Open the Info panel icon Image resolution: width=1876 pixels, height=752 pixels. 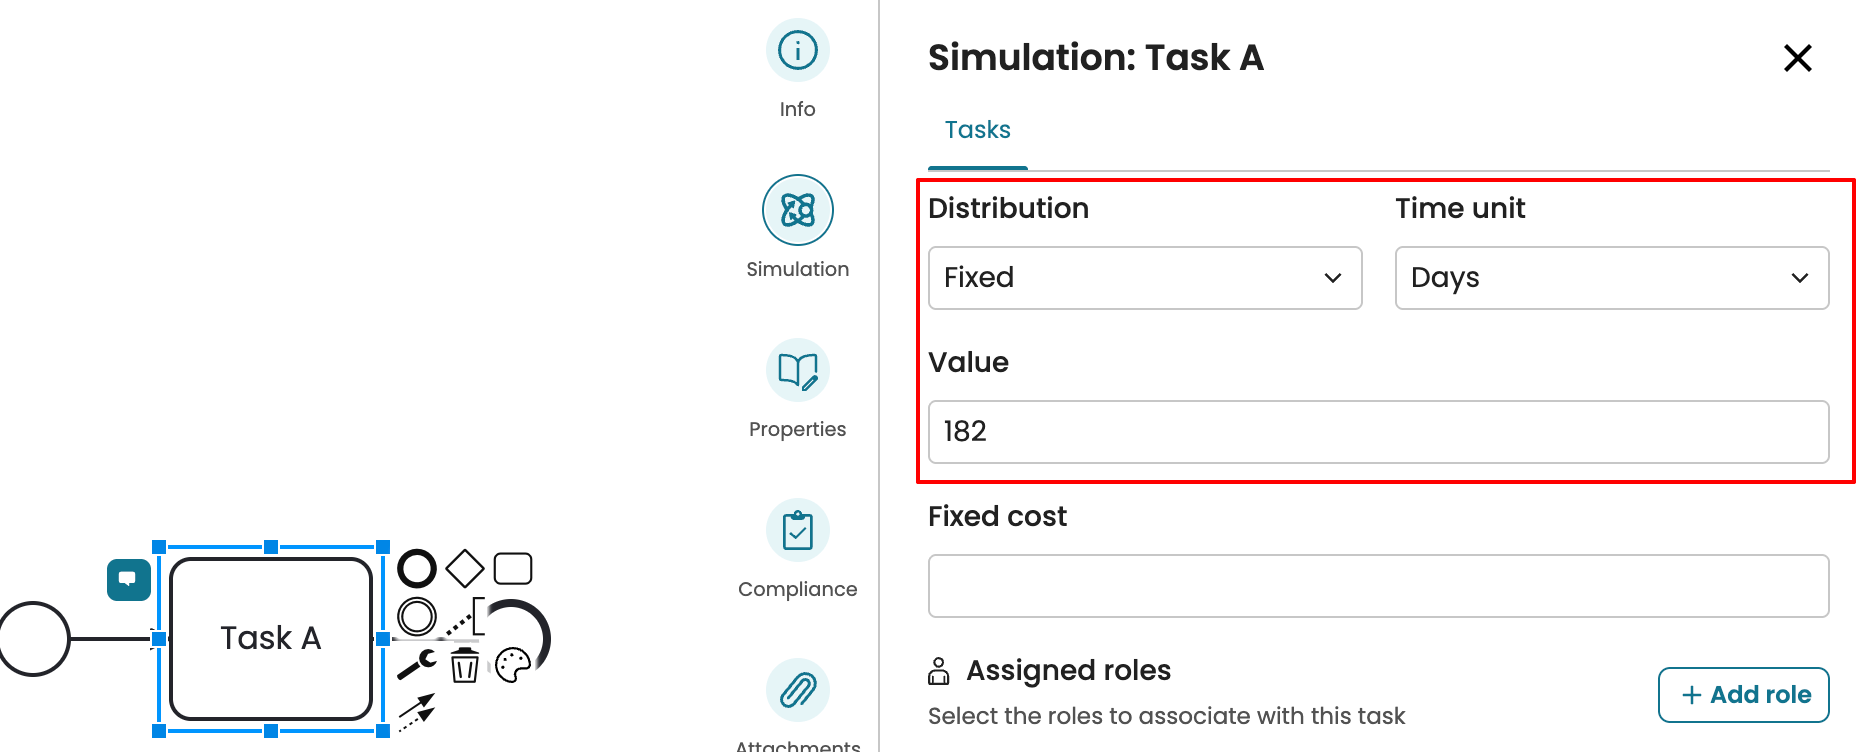pos(797,50)
